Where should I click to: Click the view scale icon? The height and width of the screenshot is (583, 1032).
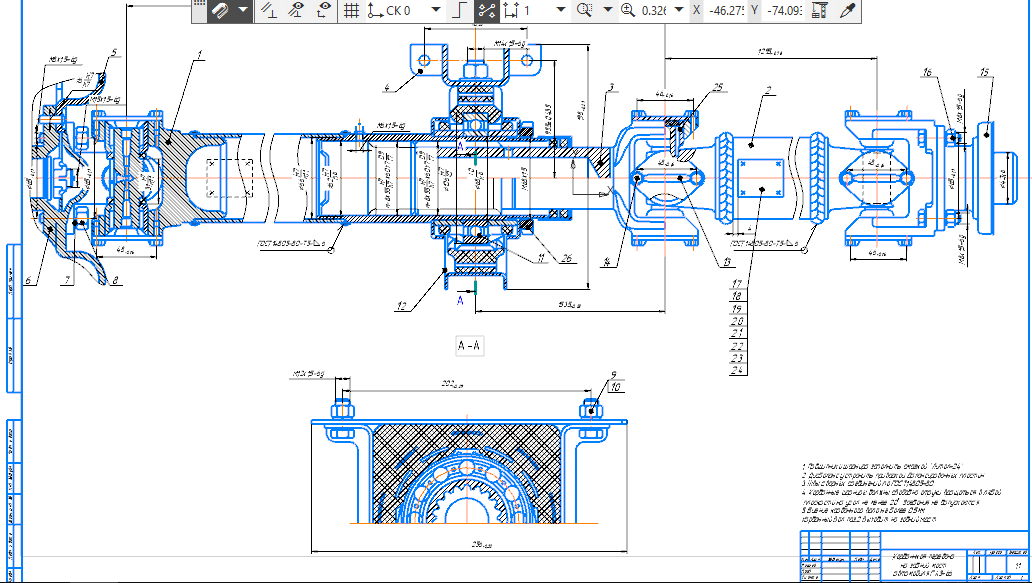coord(511,11)
